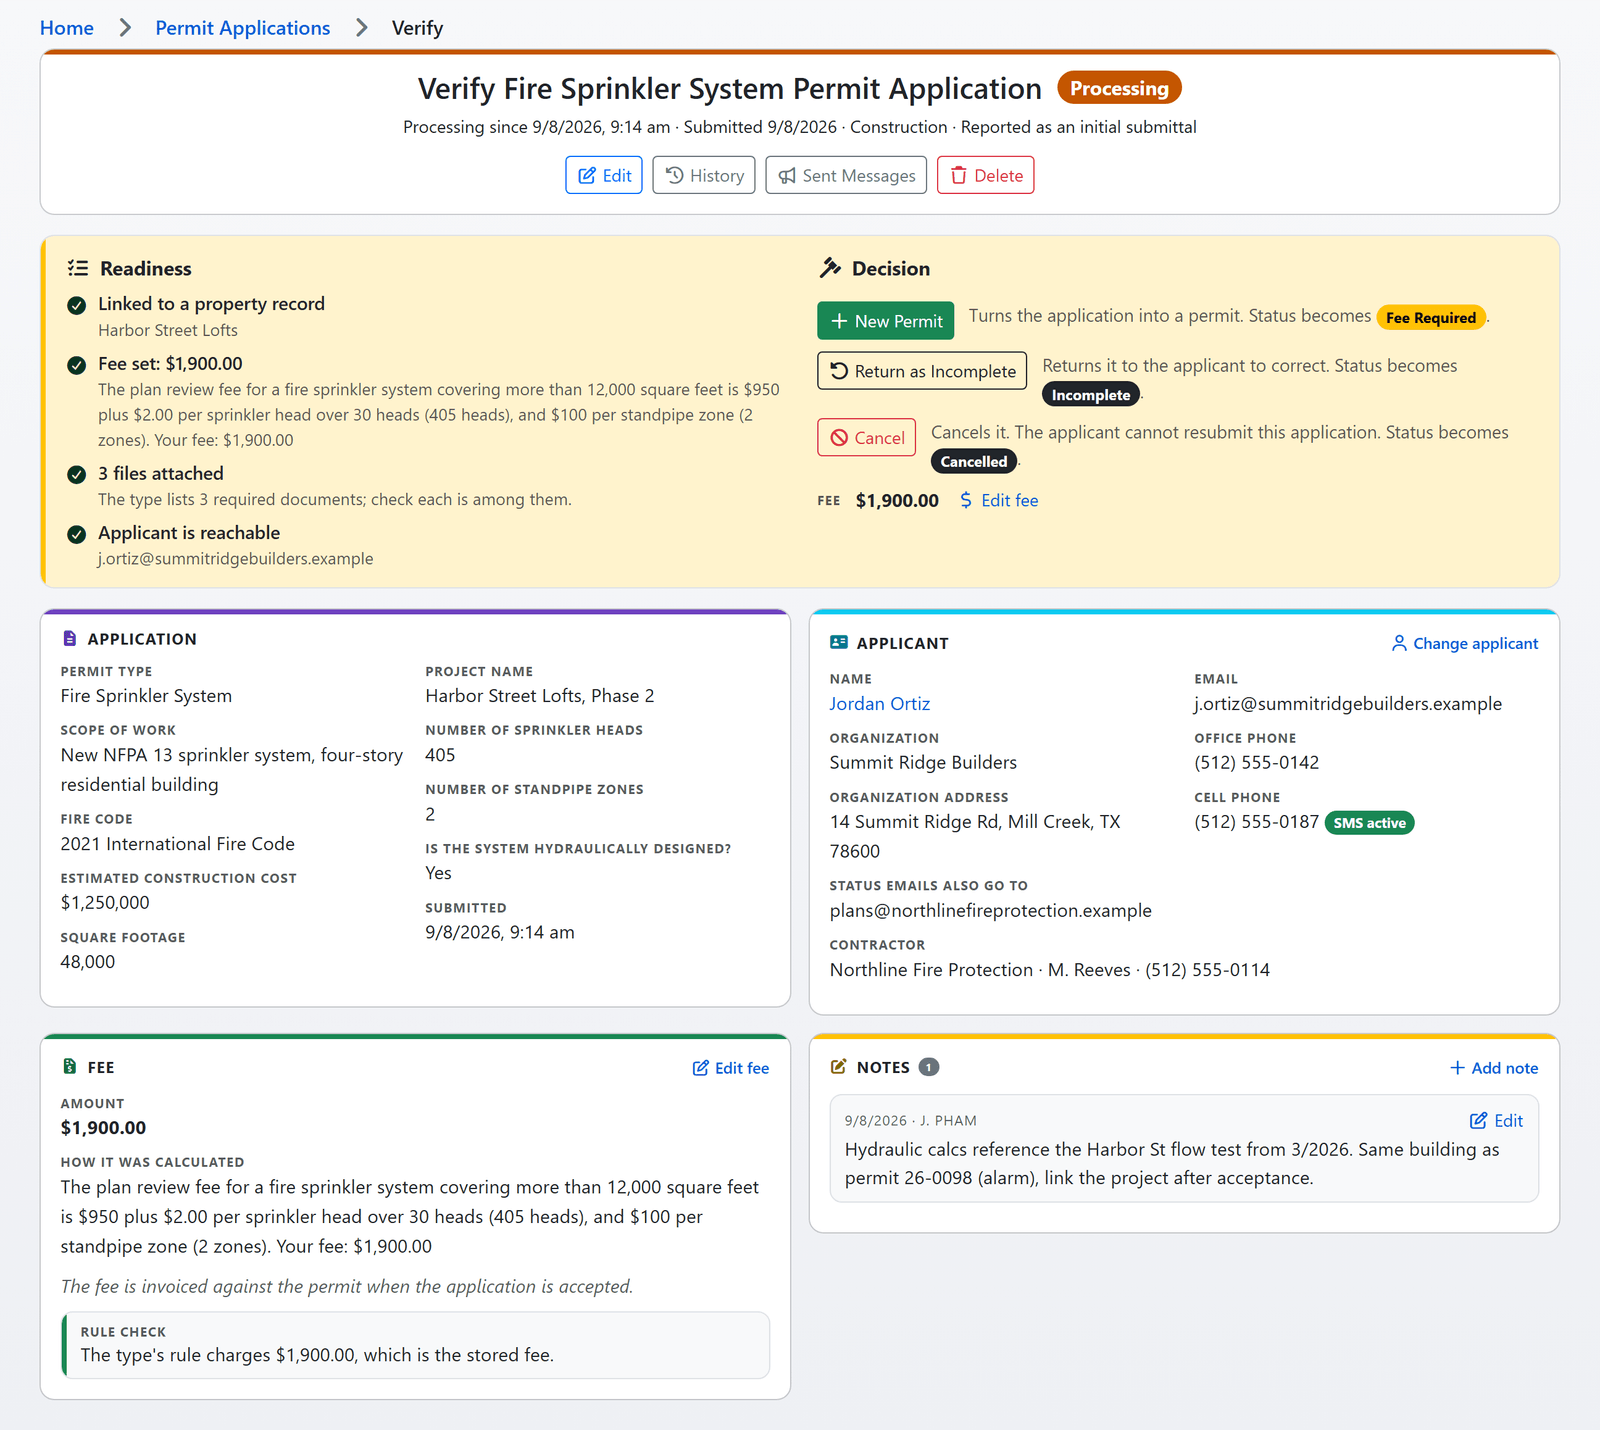Click the Notes pencil icon

pos(839,1067)
